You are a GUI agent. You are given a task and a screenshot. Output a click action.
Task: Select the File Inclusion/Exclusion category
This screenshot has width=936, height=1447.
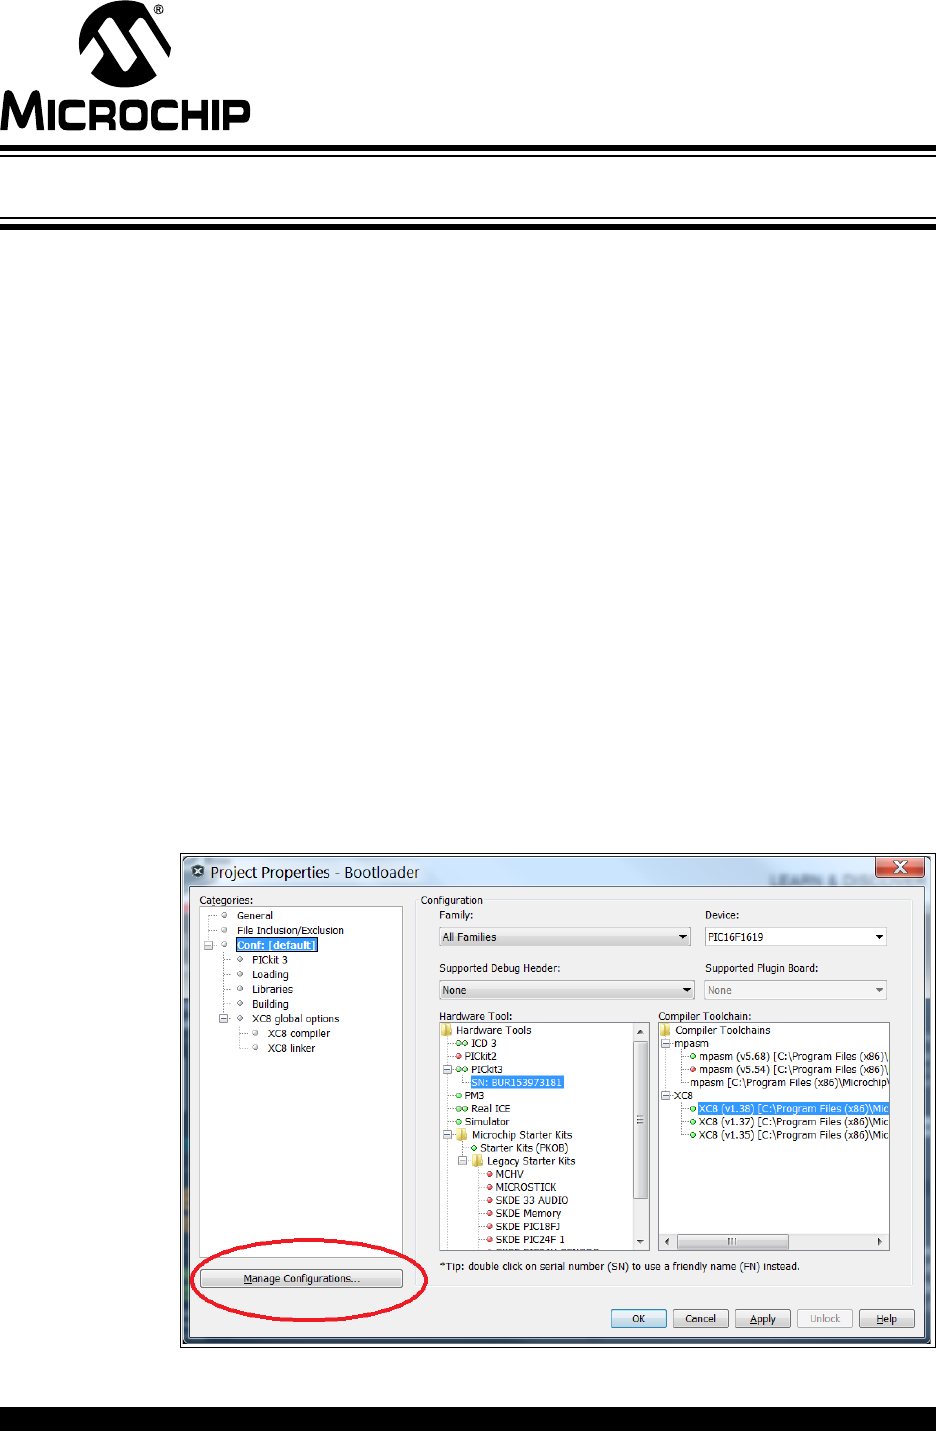point(290,930)
